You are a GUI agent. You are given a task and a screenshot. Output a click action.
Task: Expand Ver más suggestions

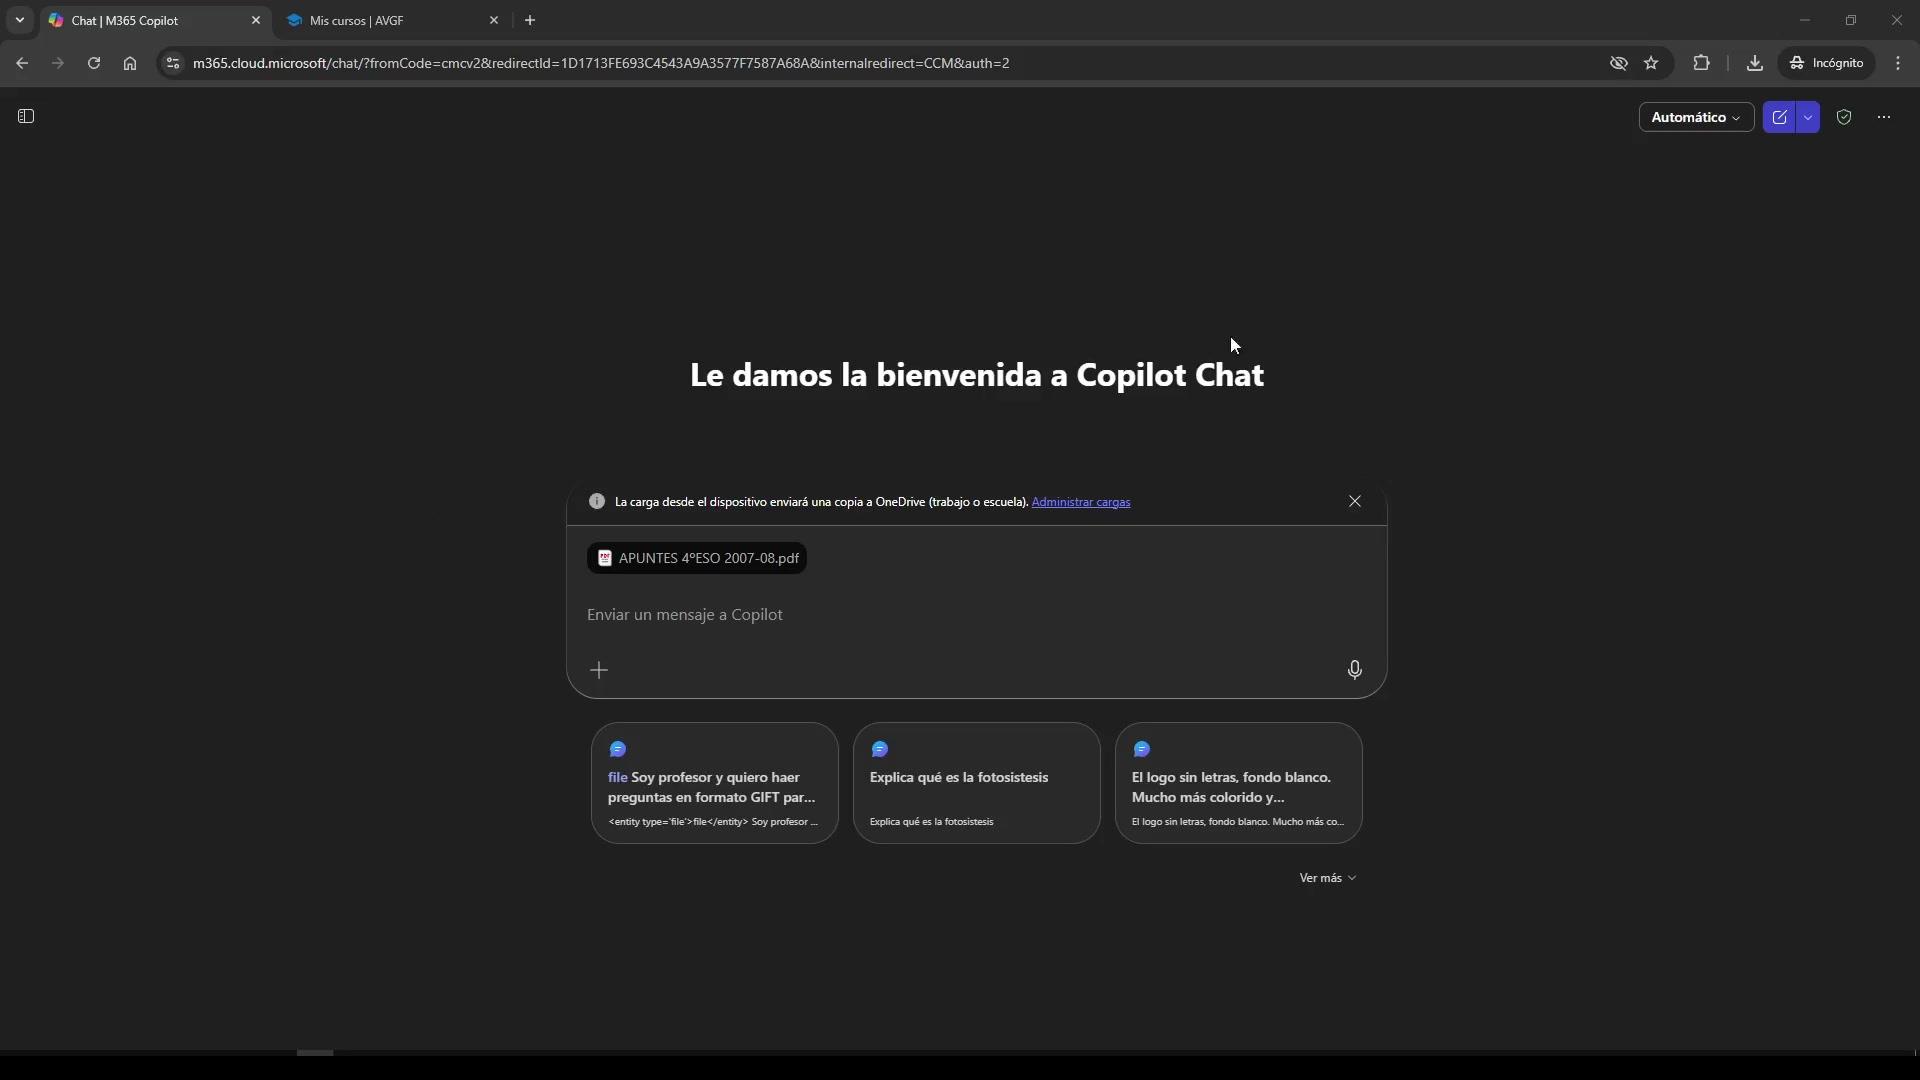pyautogui.click(x=1327, y=878)
